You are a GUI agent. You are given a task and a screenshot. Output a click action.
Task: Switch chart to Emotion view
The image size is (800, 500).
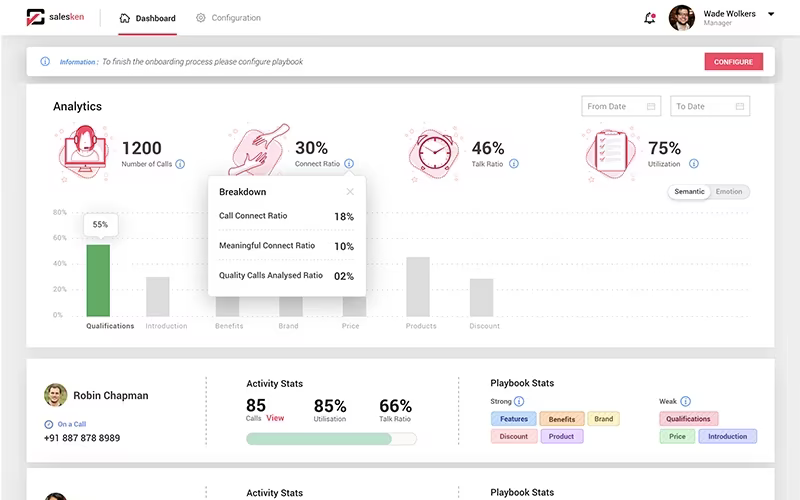click(729, 192)
